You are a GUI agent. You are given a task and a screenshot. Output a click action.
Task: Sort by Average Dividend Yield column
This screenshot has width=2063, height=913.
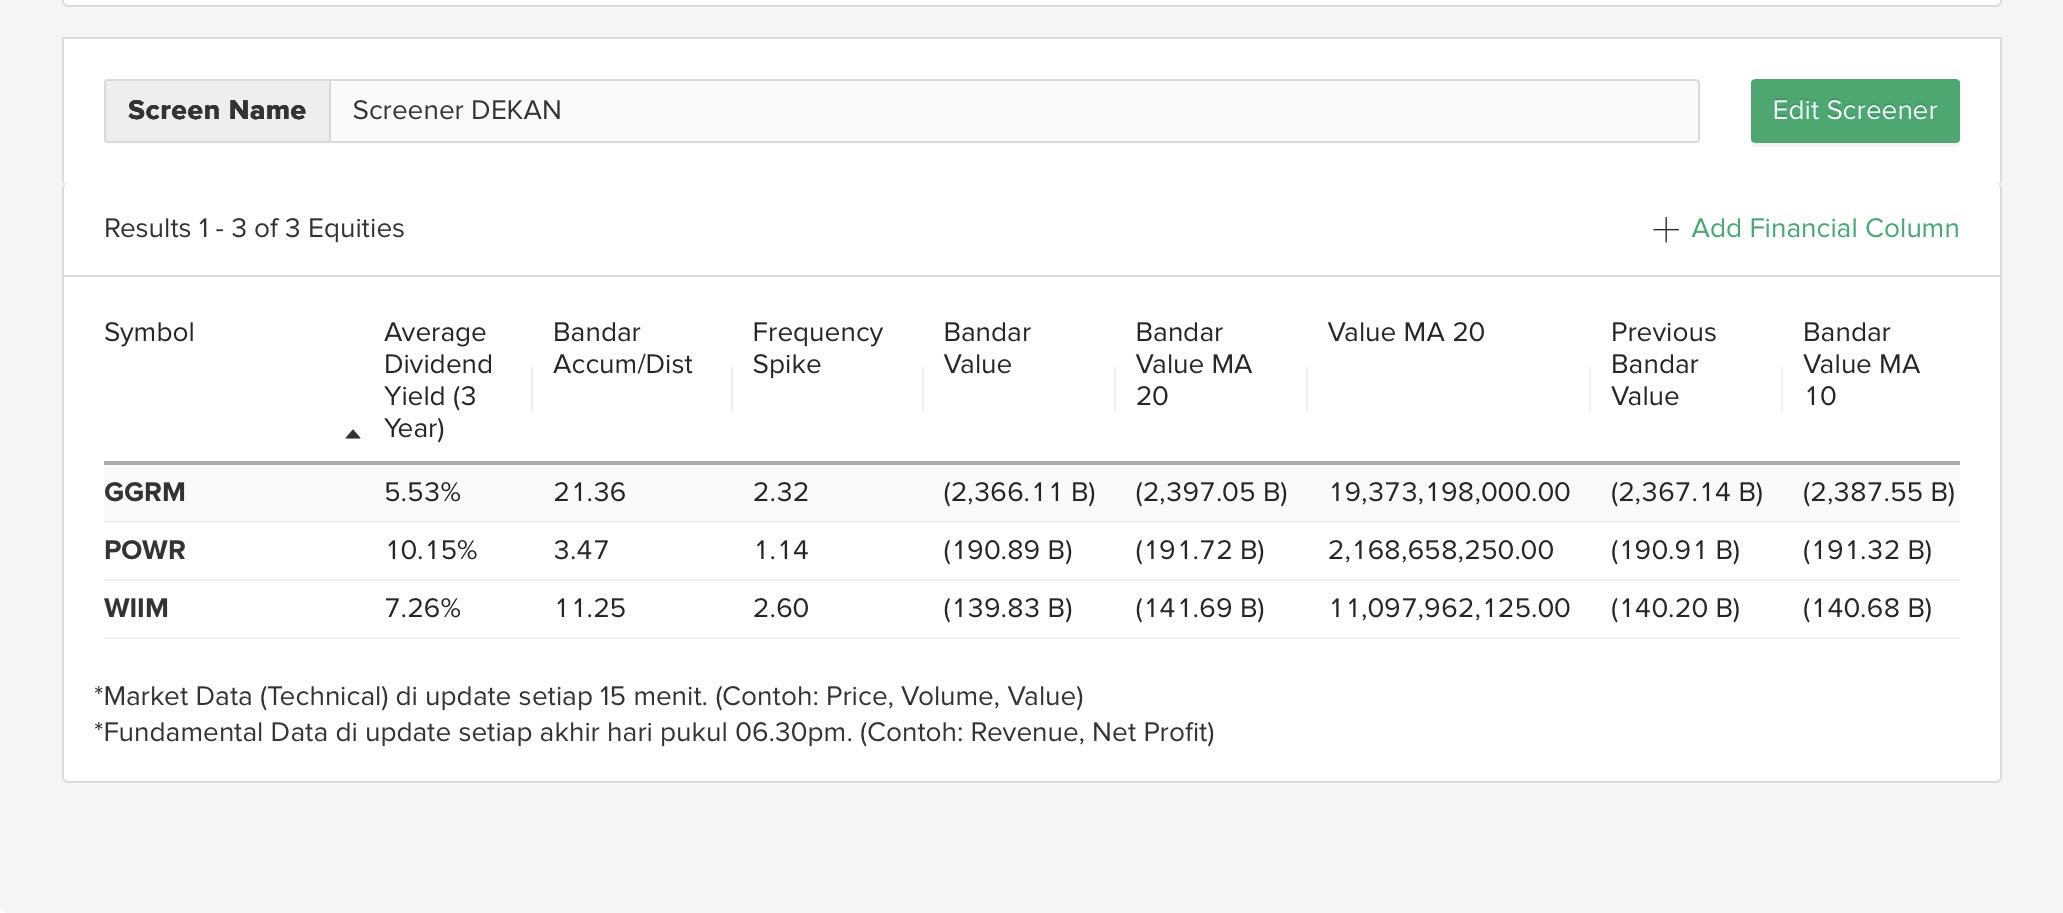point(437,380)
